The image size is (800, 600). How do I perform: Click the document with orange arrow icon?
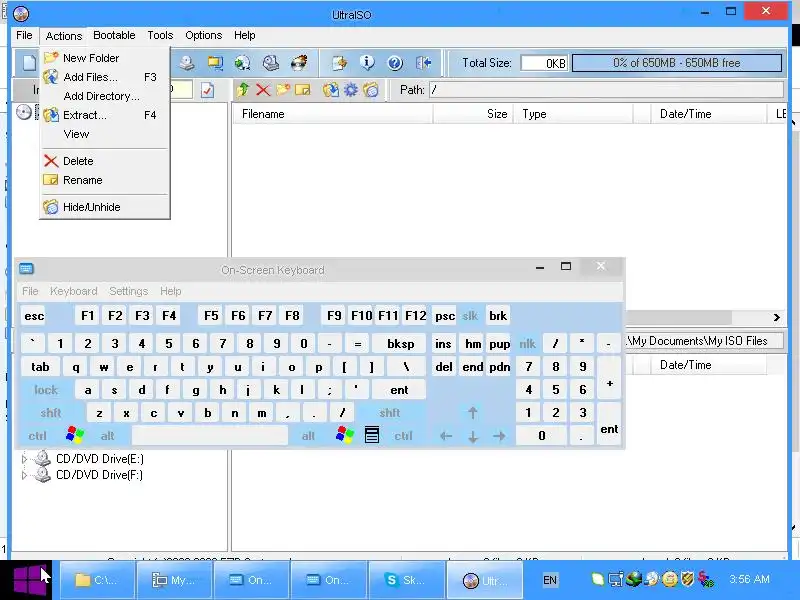[339, 63]
